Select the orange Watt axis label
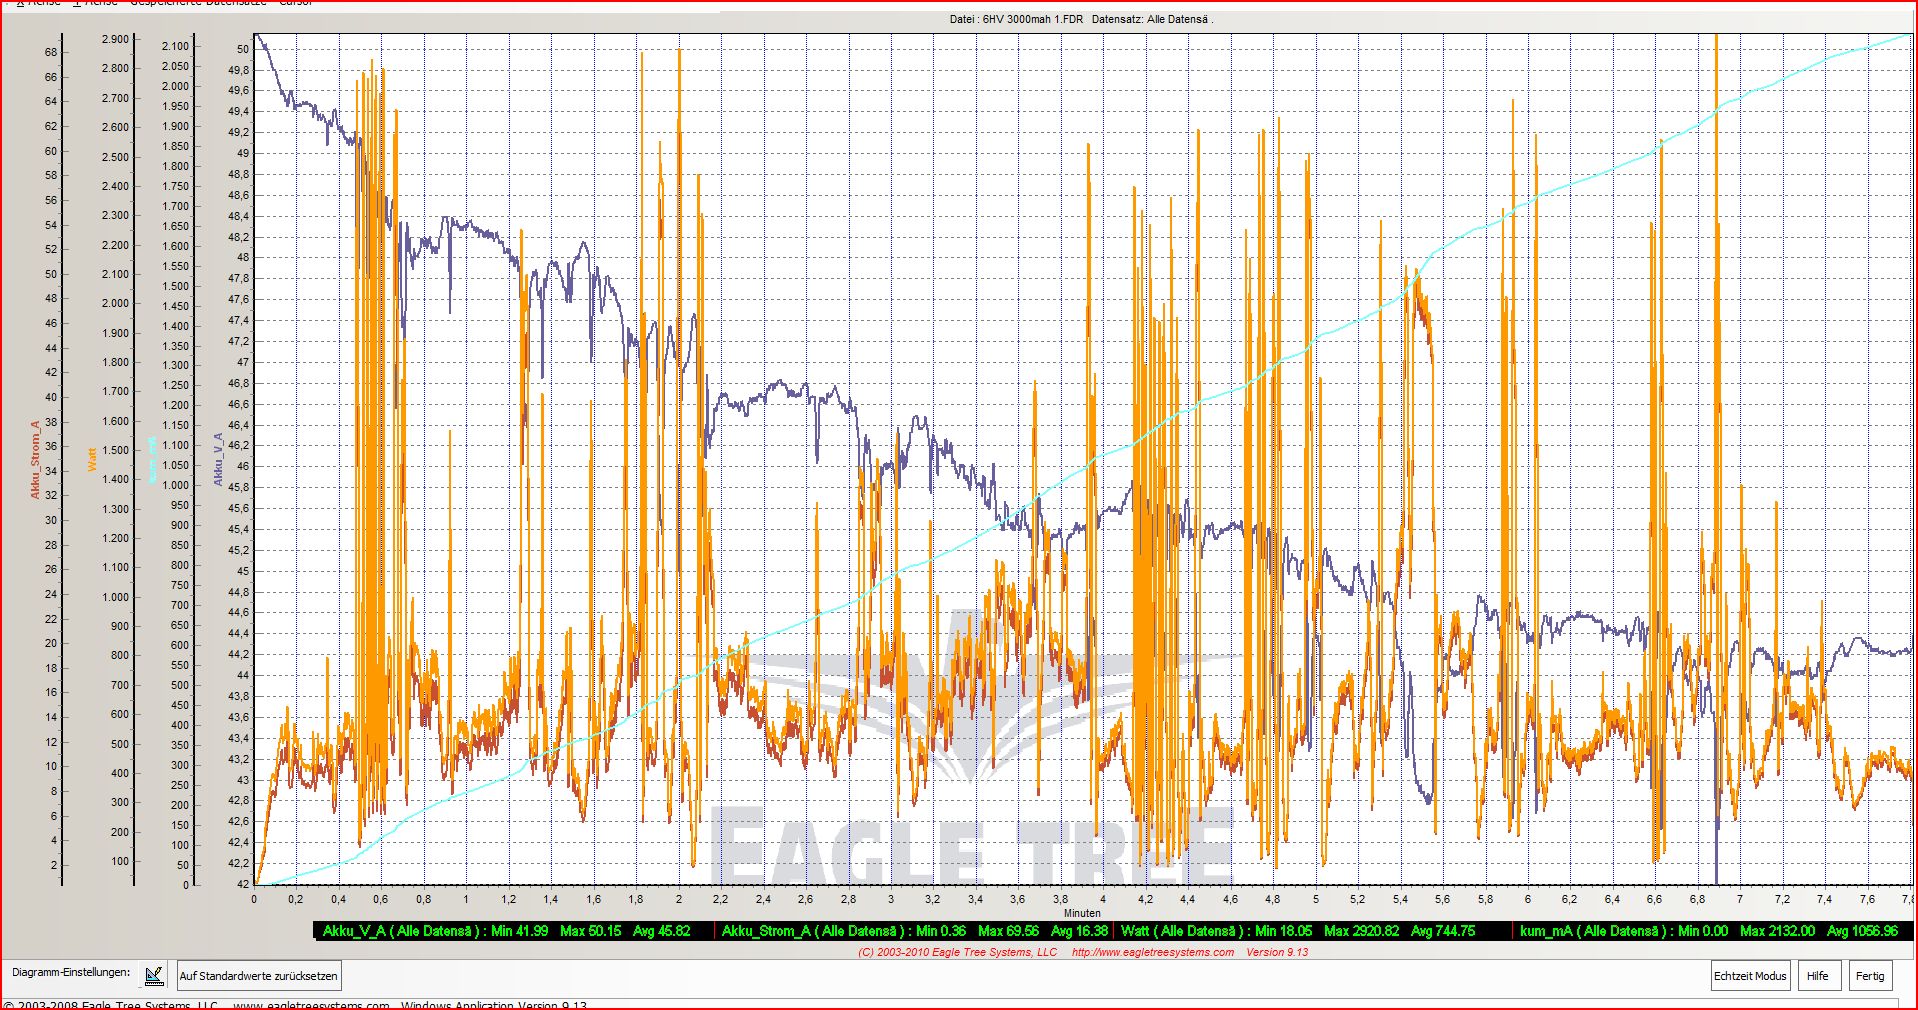Image resolution: width=1918 pixels, height=1010 pixels. click(x=92, y=460)
